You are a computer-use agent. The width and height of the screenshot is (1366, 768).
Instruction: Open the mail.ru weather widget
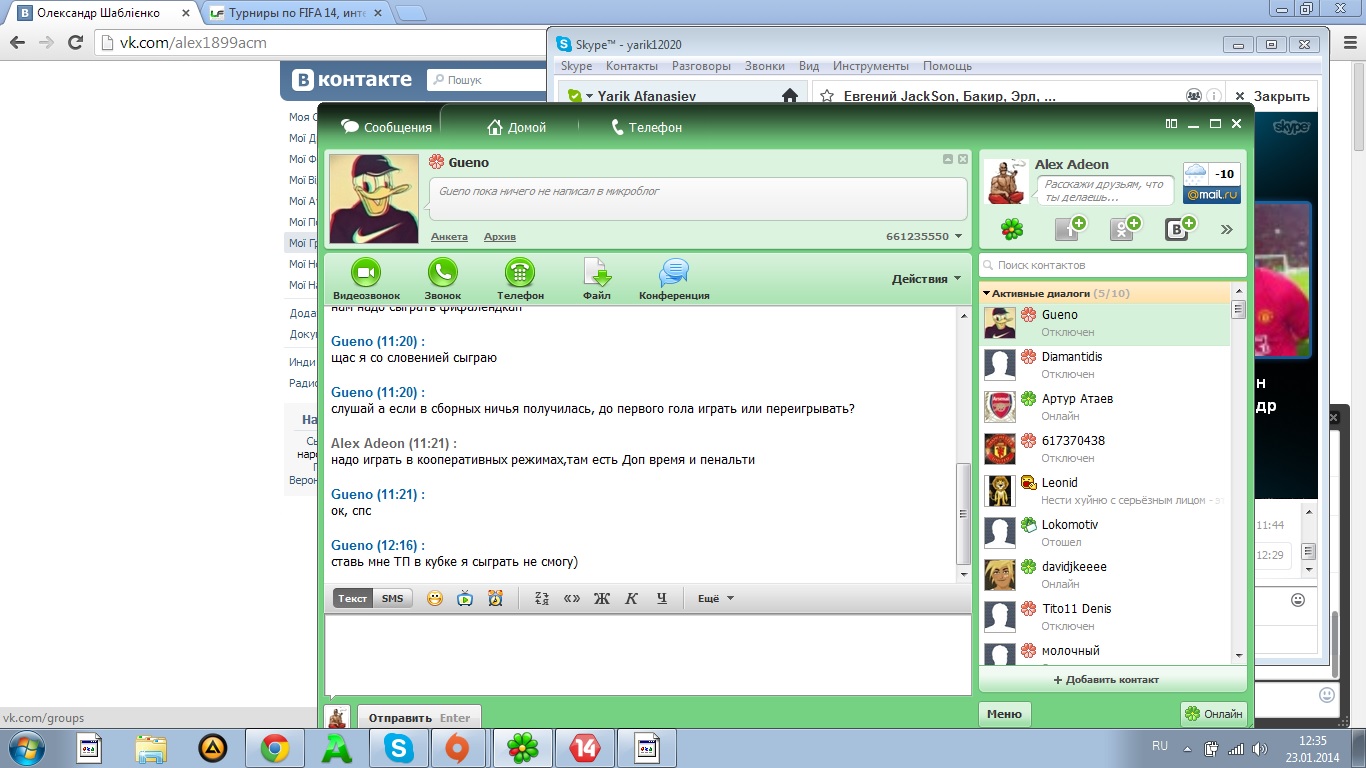point(1212,183)
